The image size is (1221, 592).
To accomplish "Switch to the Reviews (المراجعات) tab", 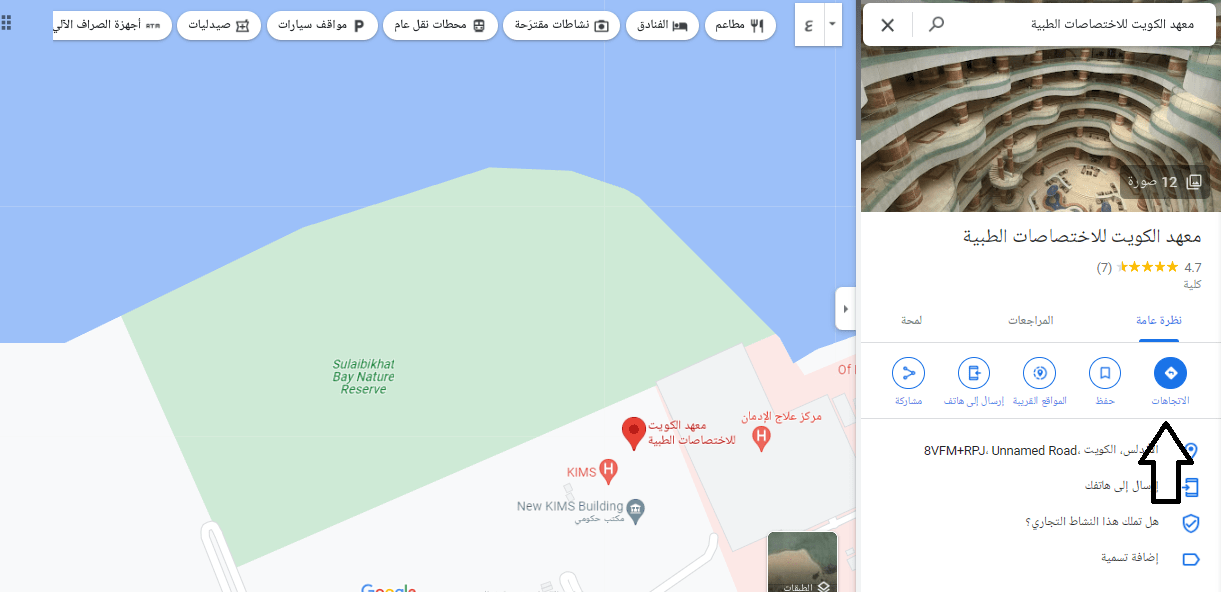I will (x=1031, y=320).
